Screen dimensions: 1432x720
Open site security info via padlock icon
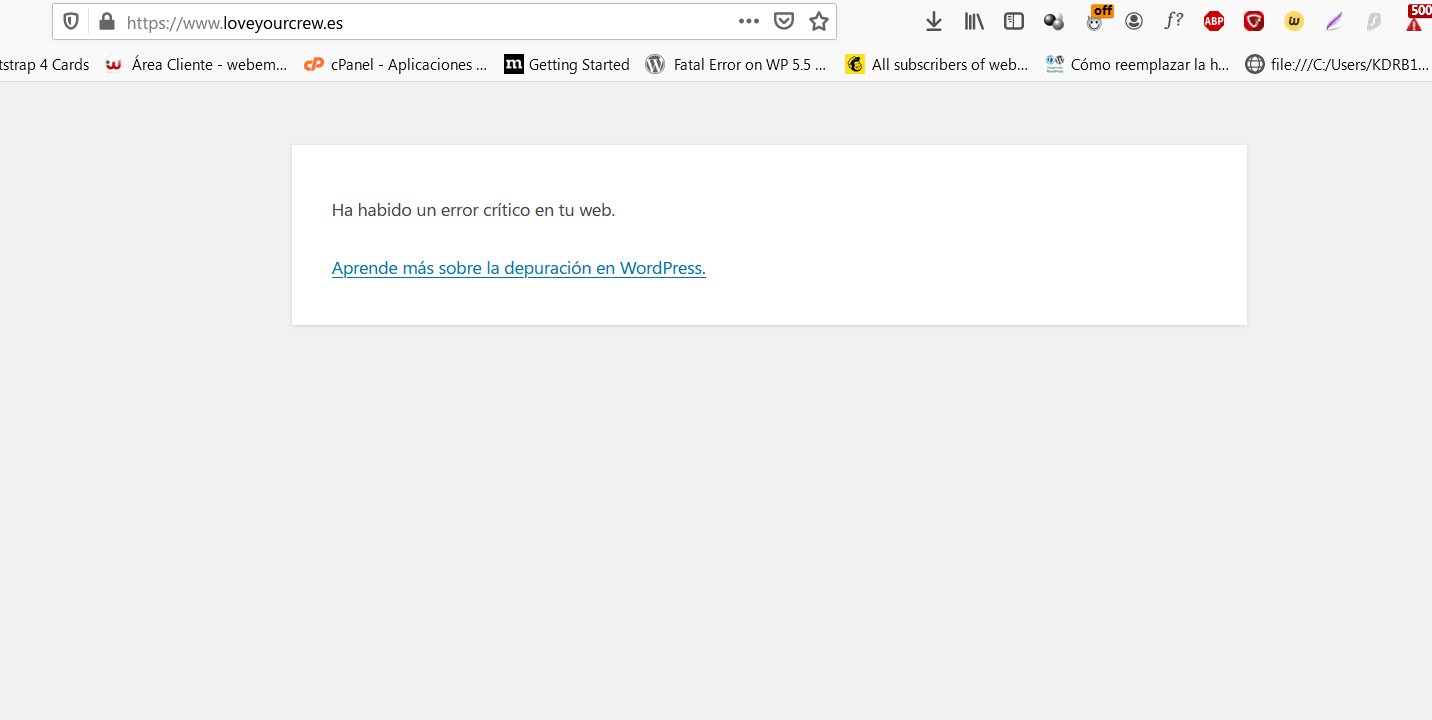[x=106, y=21]
